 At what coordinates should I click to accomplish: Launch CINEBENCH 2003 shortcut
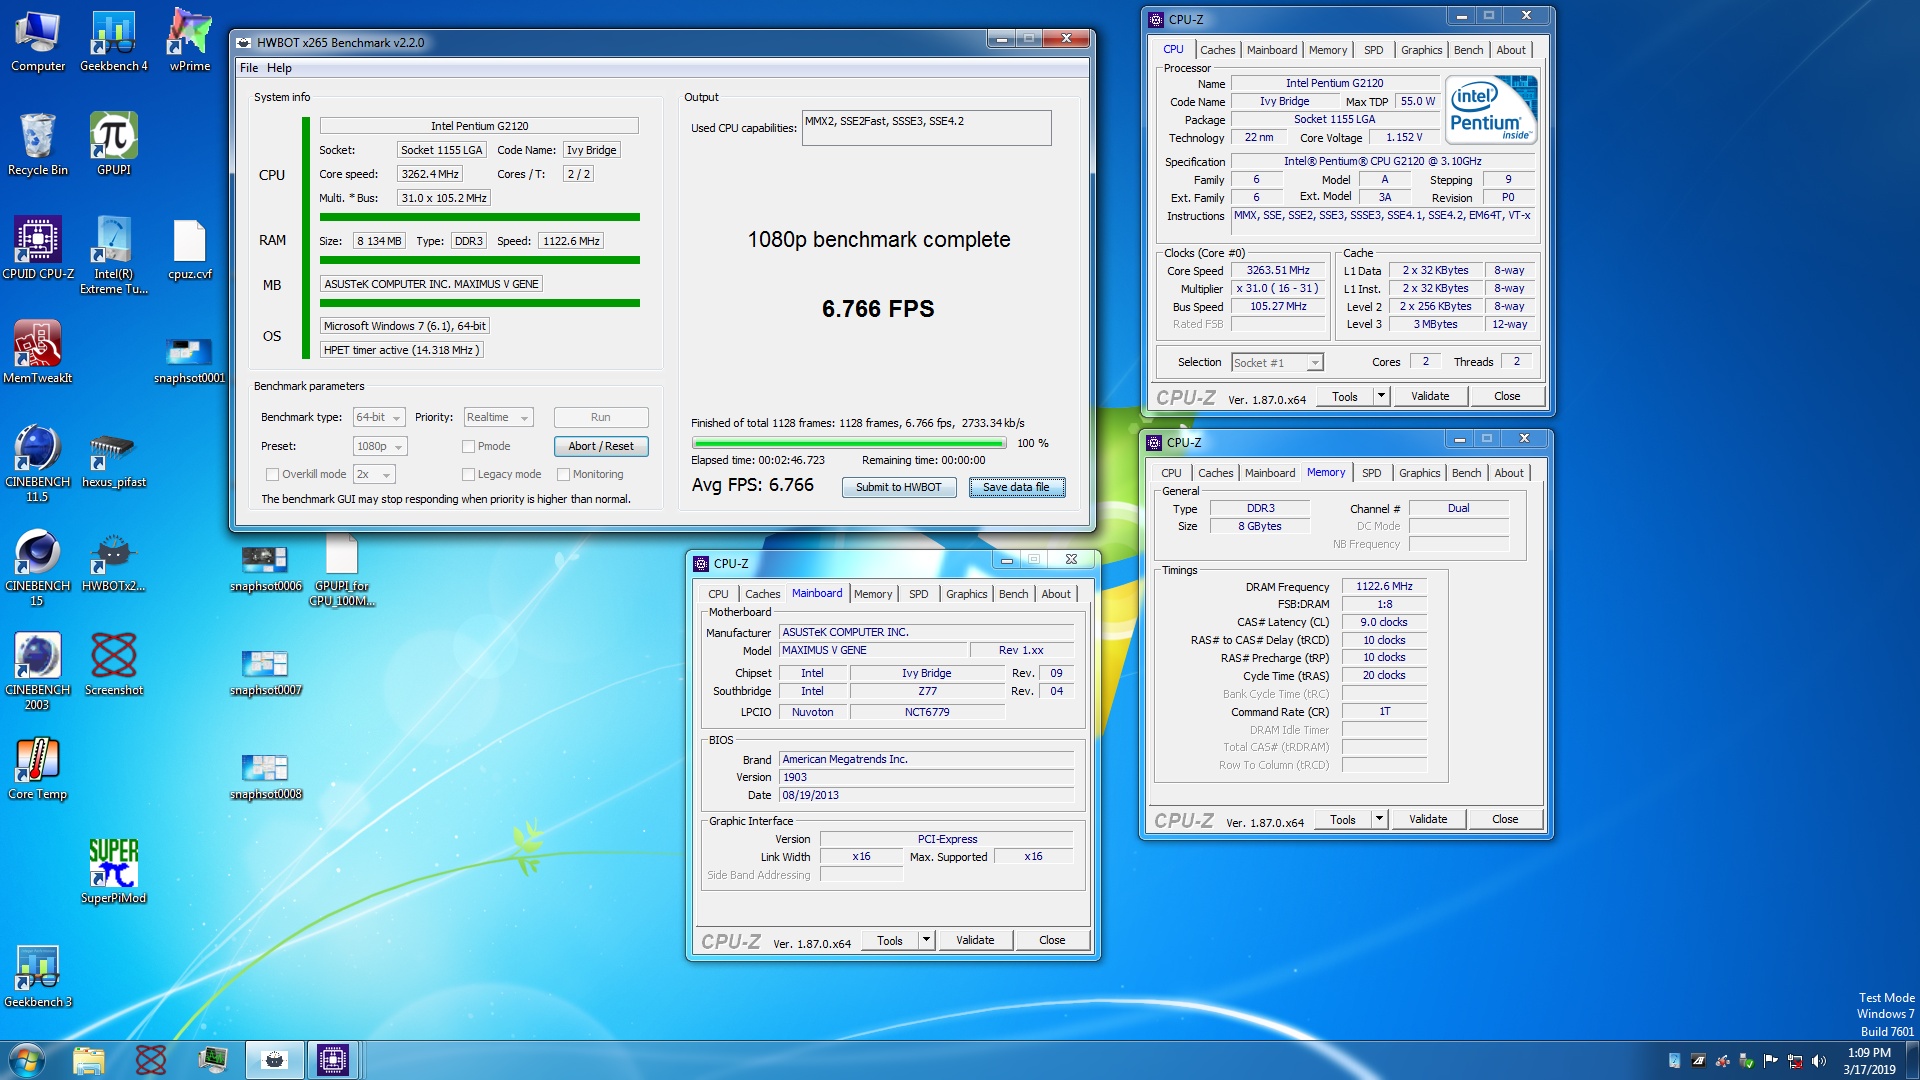point(38,670)
